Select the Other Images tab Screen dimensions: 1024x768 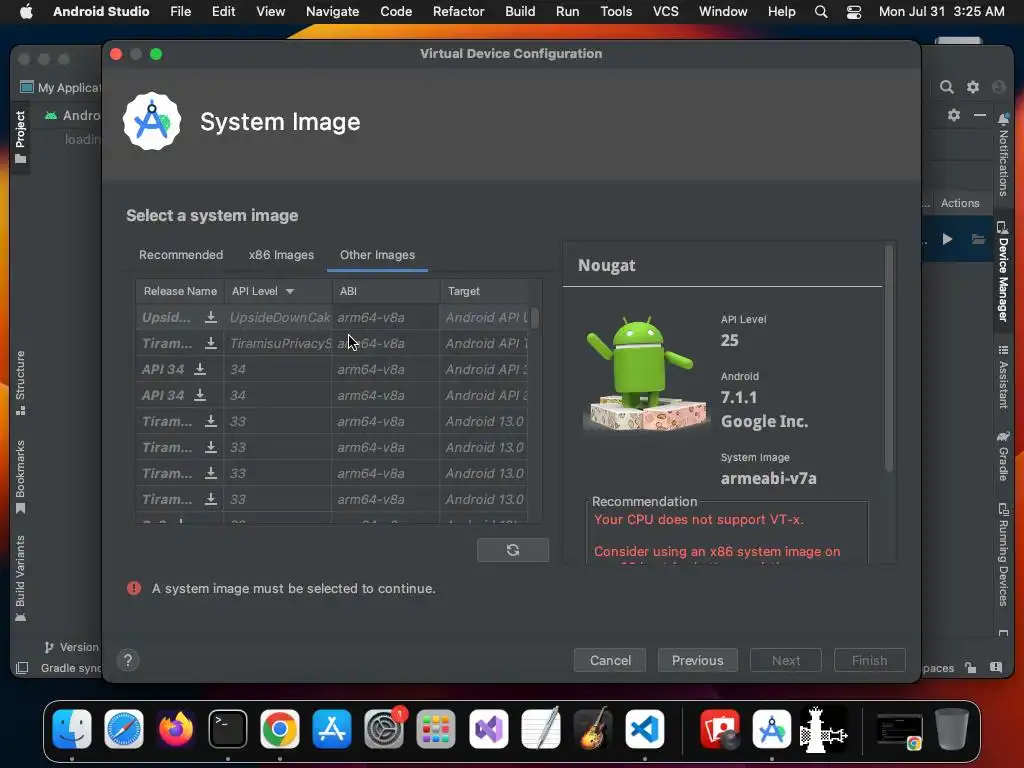point(377,255)
